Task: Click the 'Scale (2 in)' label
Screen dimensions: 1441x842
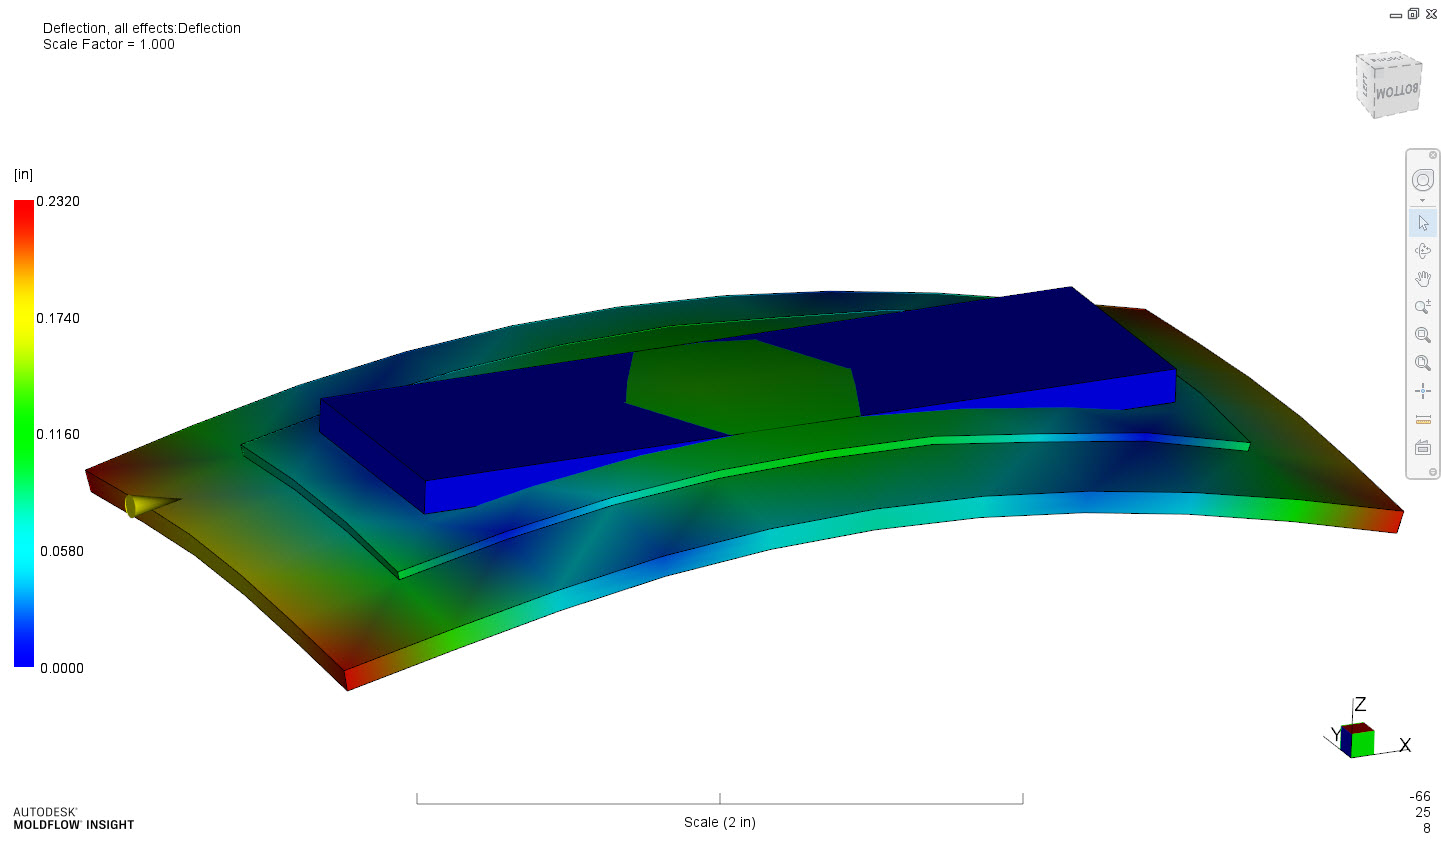Action: (720, 822)
